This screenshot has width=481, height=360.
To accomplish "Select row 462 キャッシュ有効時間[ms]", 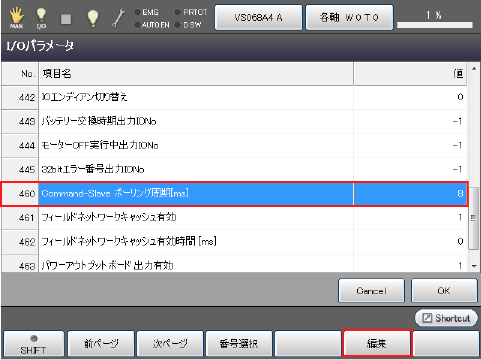I will coord(234,242).
